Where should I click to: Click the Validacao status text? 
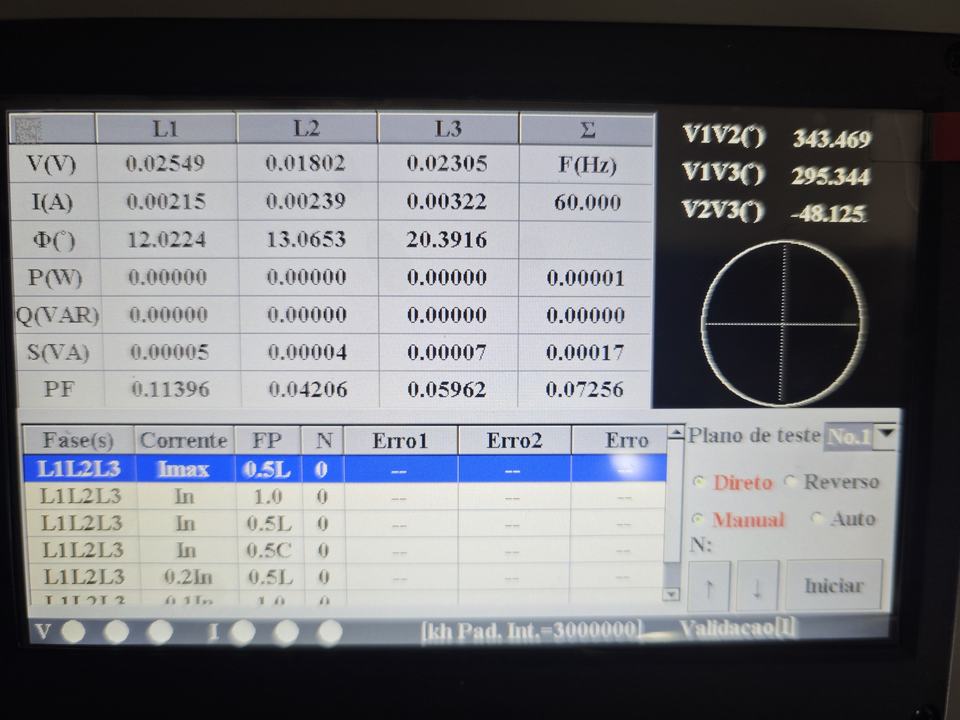tap(738, 628)
